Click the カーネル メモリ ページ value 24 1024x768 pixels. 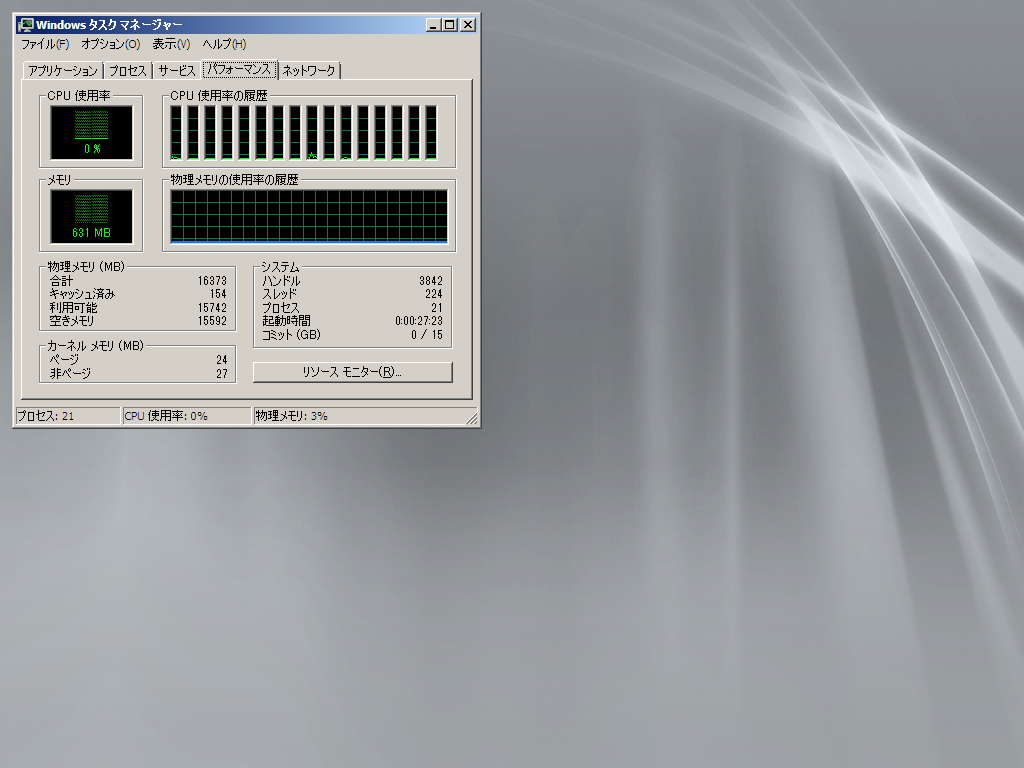[x=221, y=360]
